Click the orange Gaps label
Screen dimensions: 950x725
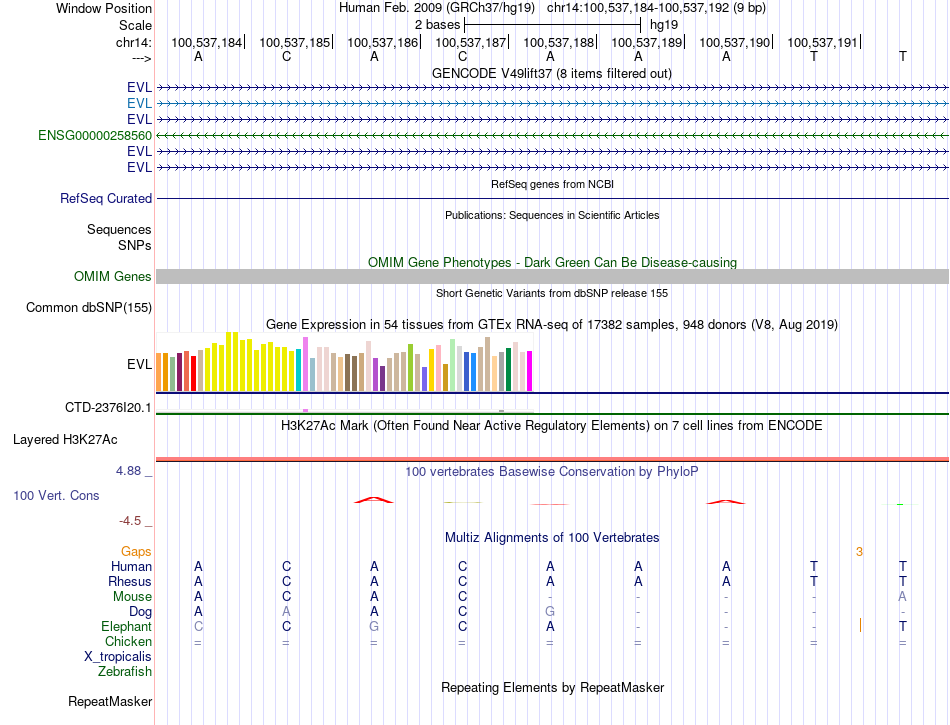tap(136, 551)
